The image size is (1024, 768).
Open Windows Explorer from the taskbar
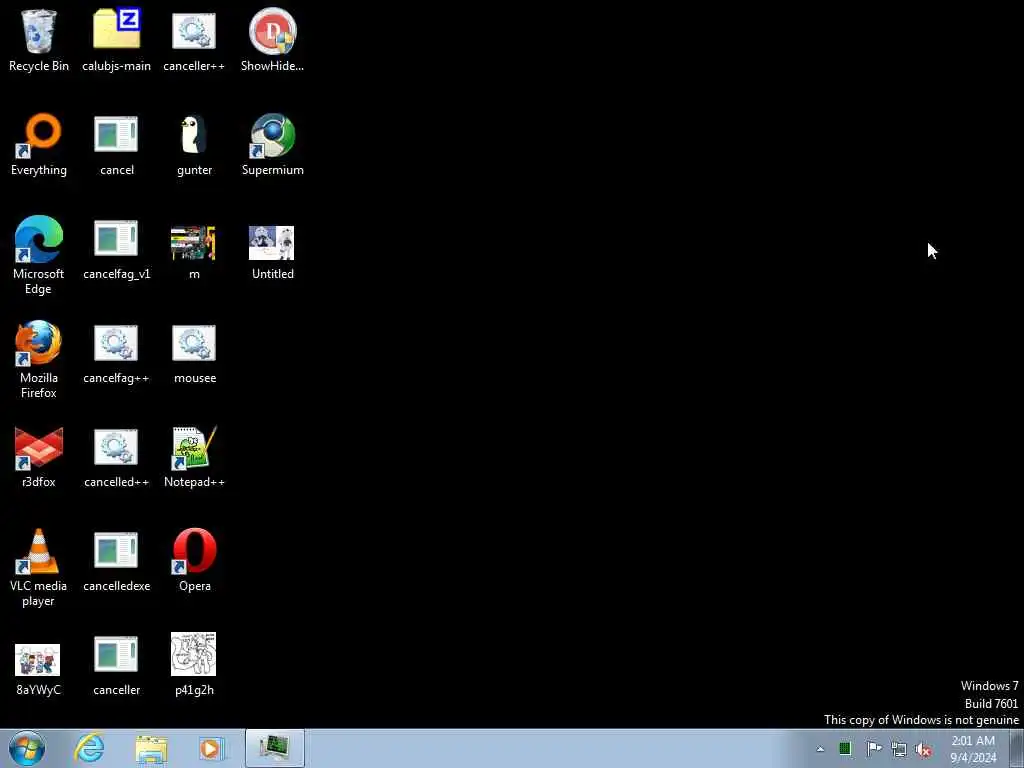pos(152,748)
